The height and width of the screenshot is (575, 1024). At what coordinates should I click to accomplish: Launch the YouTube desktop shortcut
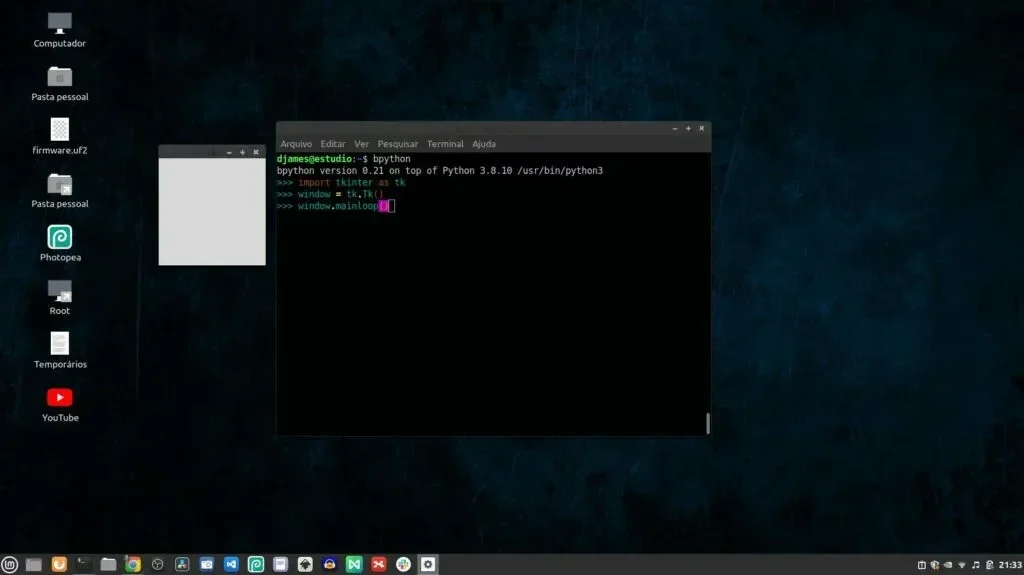(60, 404)
